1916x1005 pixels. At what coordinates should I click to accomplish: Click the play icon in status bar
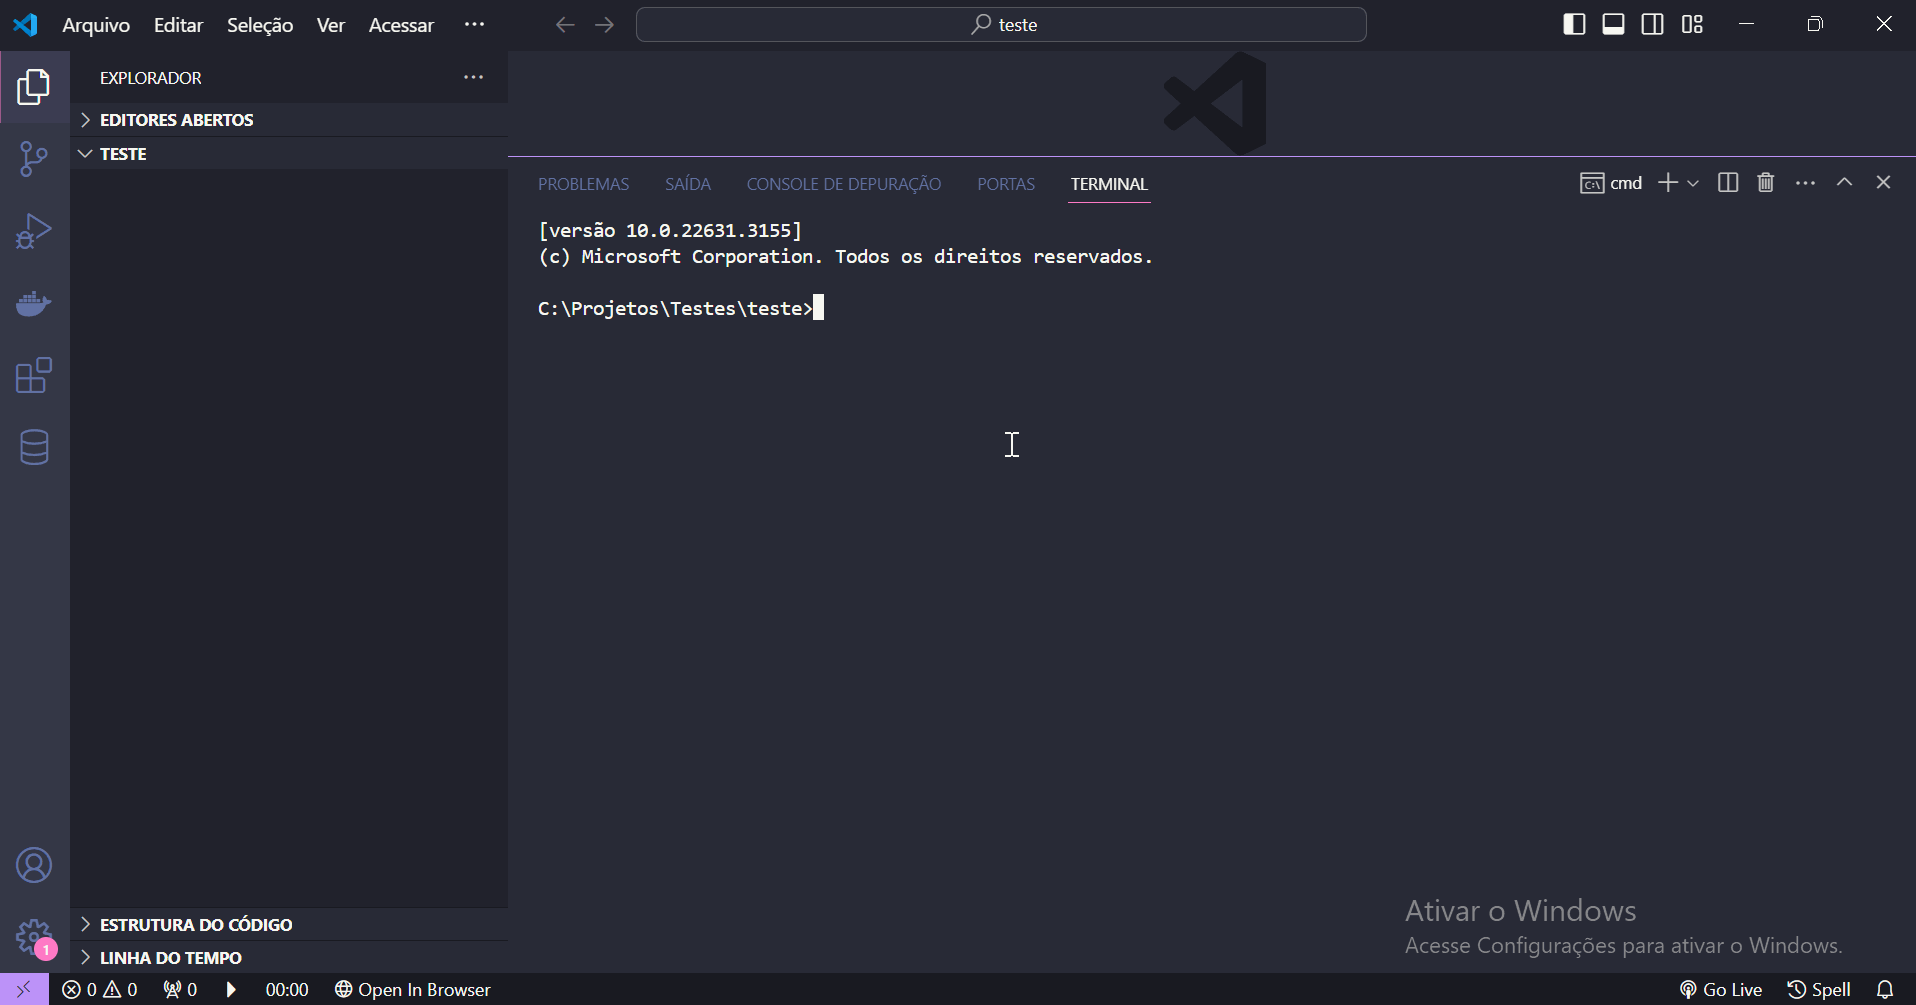[x=231, y=989]
